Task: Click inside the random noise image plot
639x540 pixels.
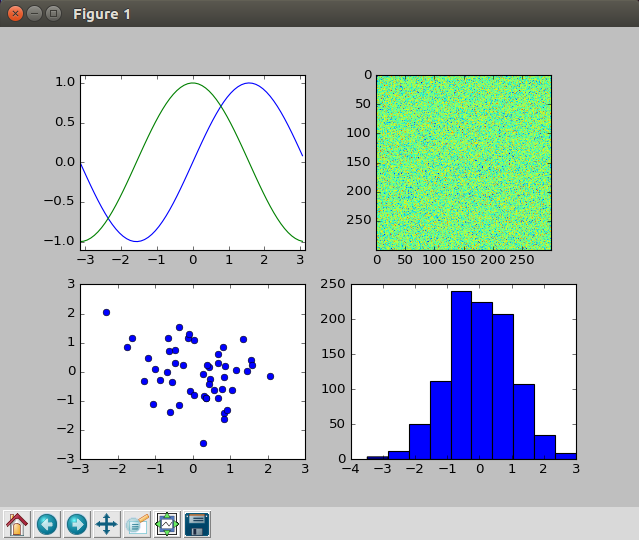Action: pos(463,162)
